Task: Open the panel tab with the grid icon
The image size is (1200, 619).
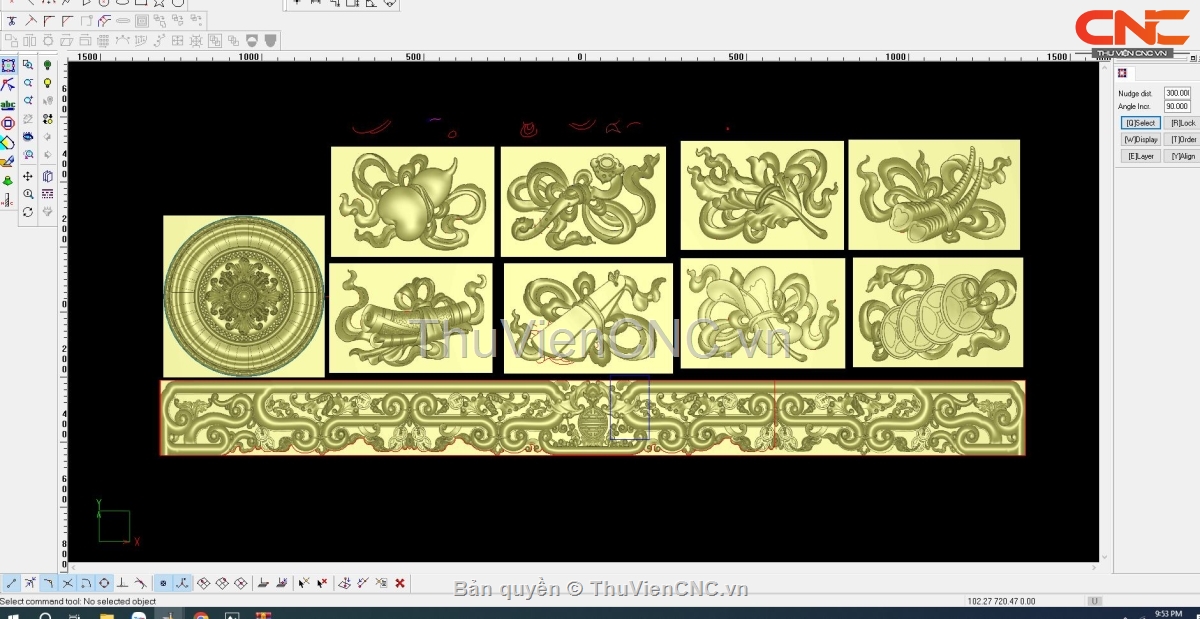Action: click(1123, 73)
